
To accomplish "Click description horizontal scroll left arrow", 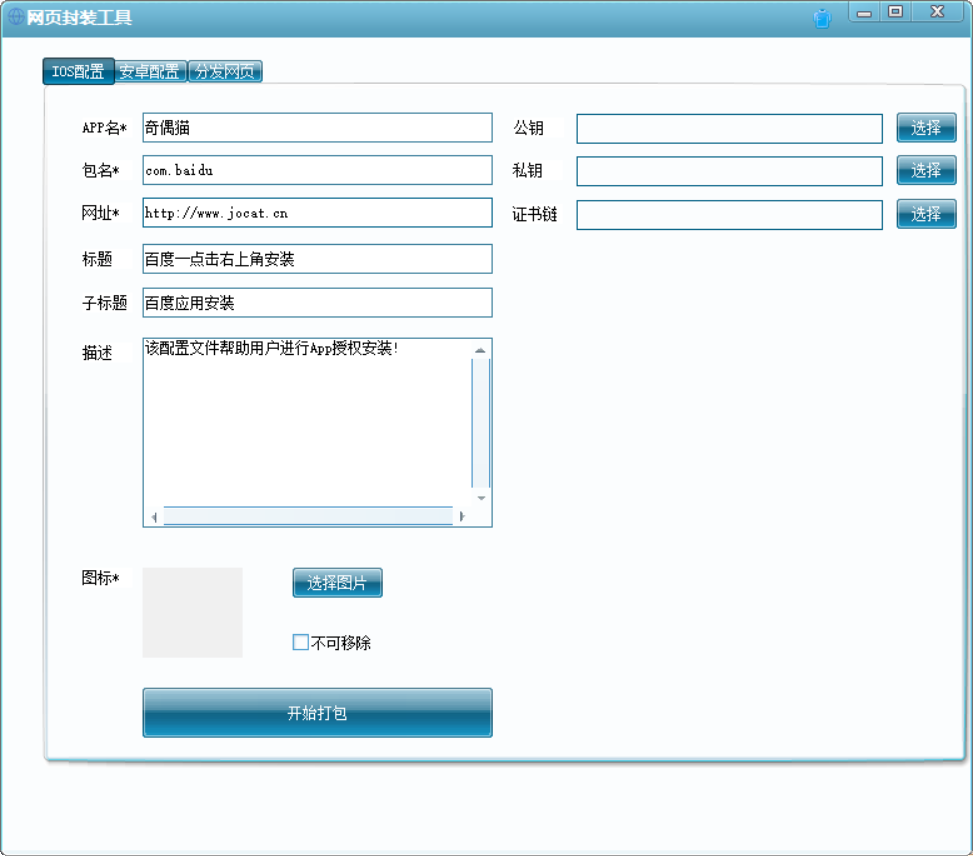I will coord(154,516).
